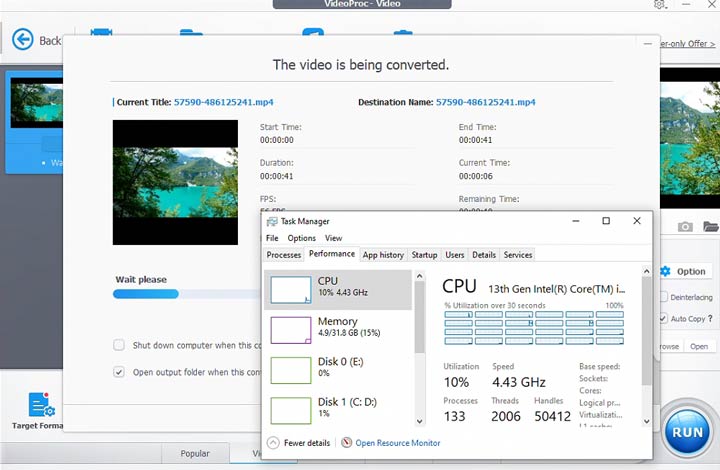Open the Options menu in Task Manager
The image size is (720, 470).
click(x=301, y=238)
